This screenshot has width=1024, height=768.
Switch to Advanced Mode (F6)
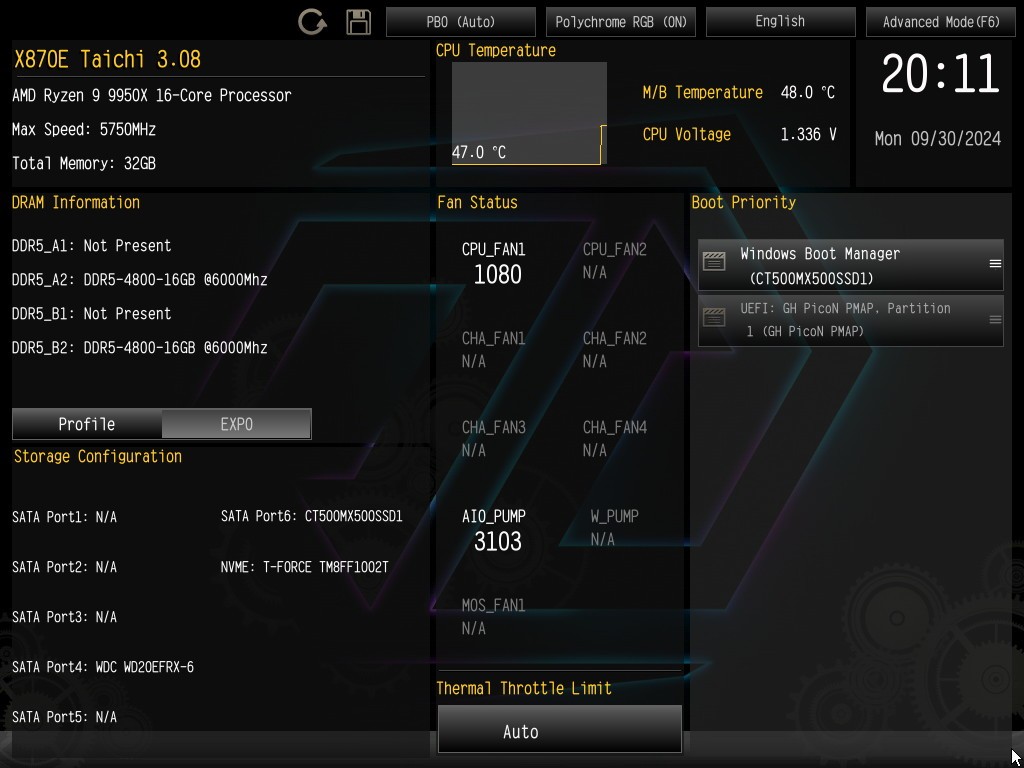pyautogui.click(x=941, y=22)
